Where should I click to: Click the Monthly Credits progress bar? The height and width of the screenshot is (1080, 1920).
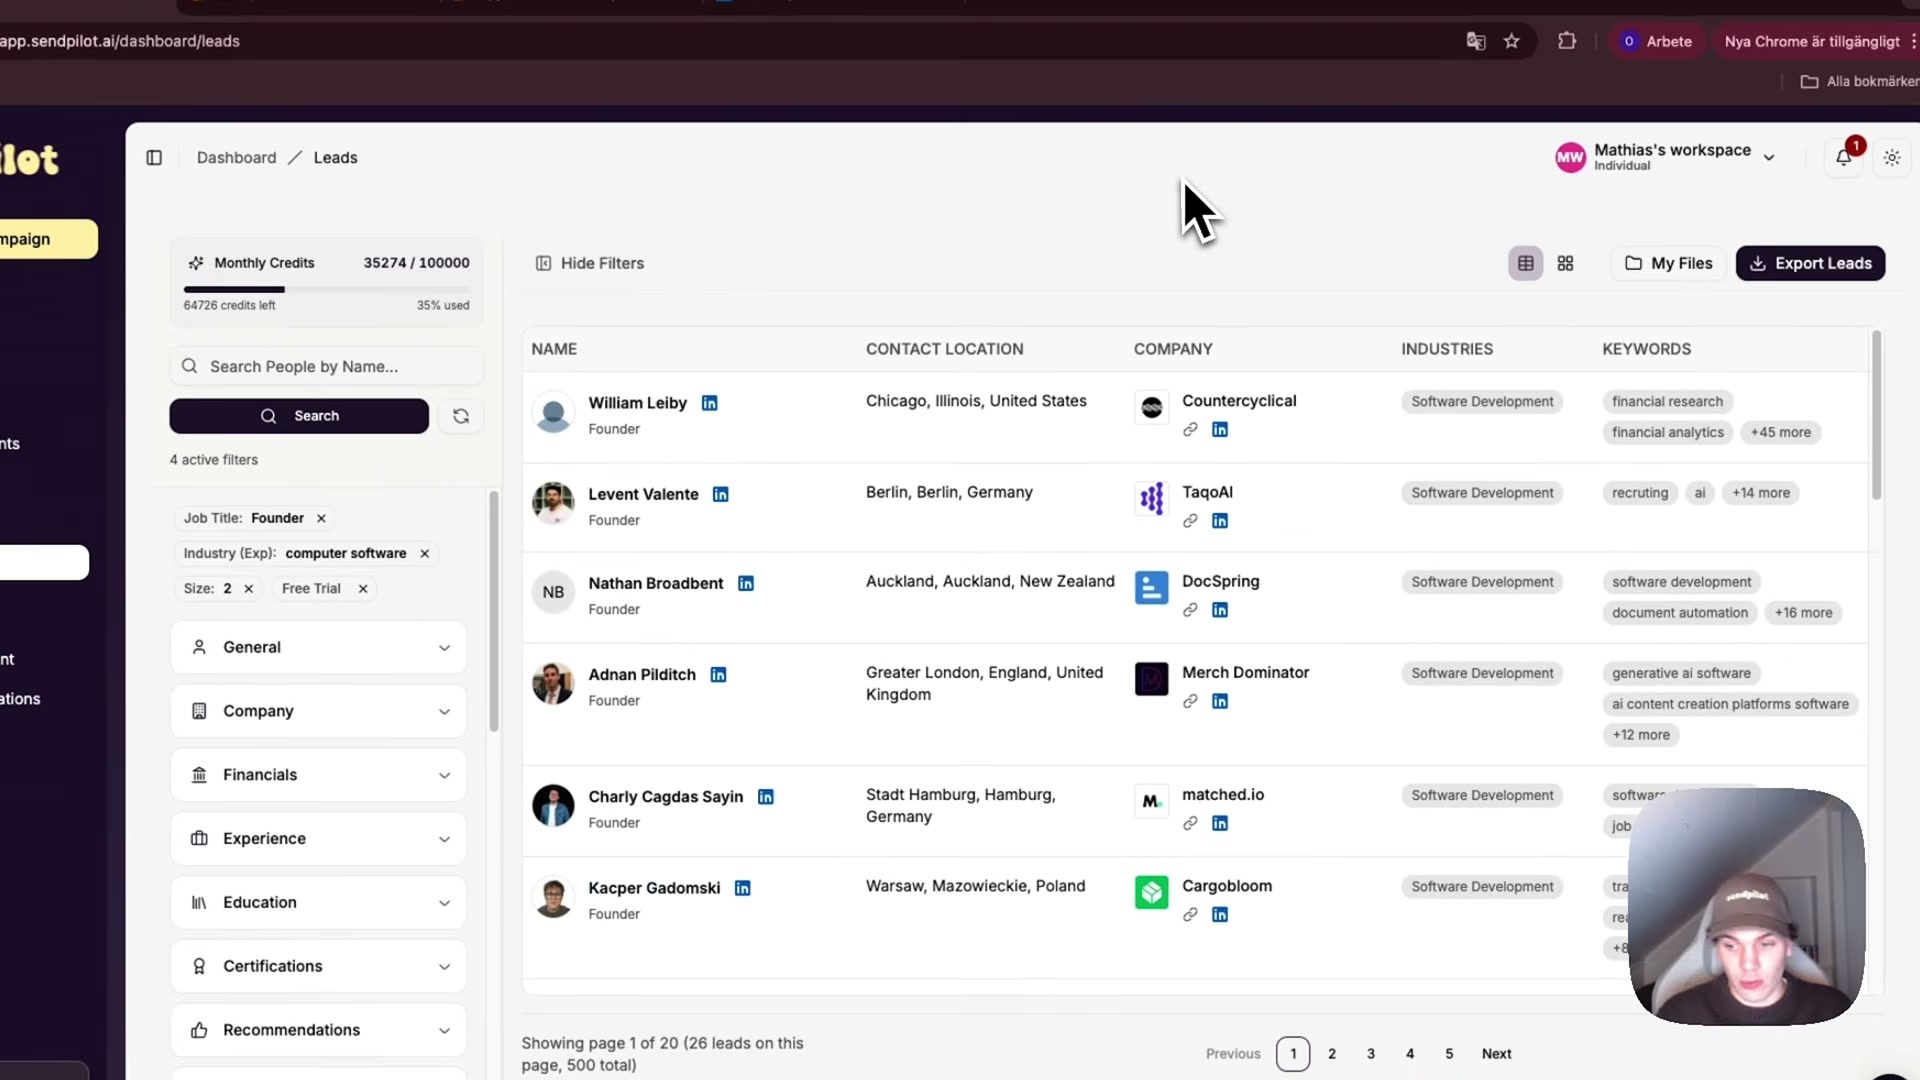(327, 290)
